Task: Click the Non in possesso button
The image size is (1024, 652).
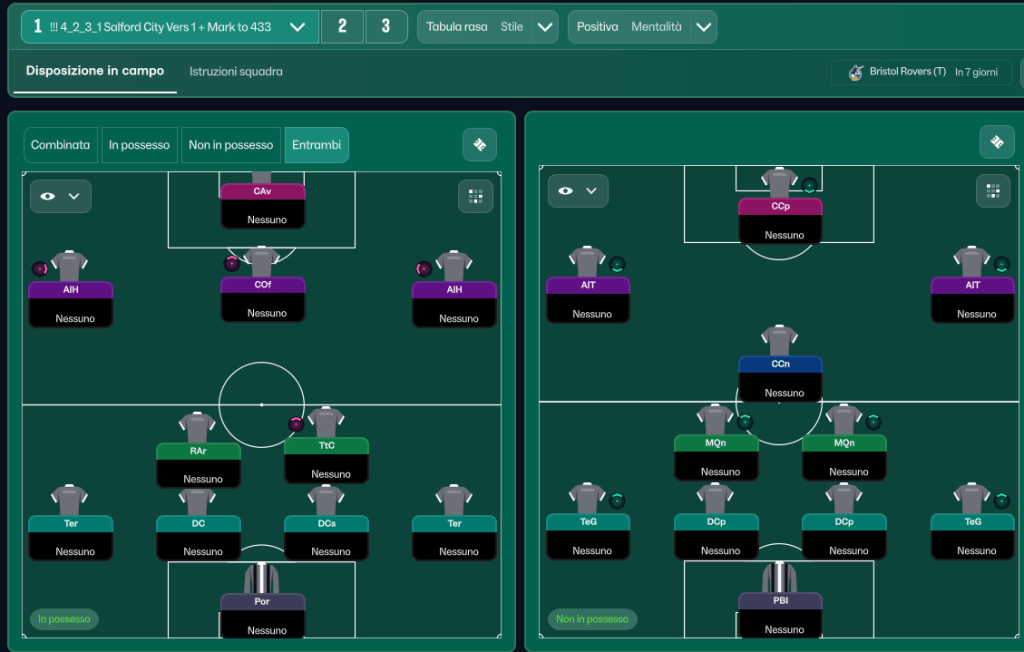Action: click(231, 145)
